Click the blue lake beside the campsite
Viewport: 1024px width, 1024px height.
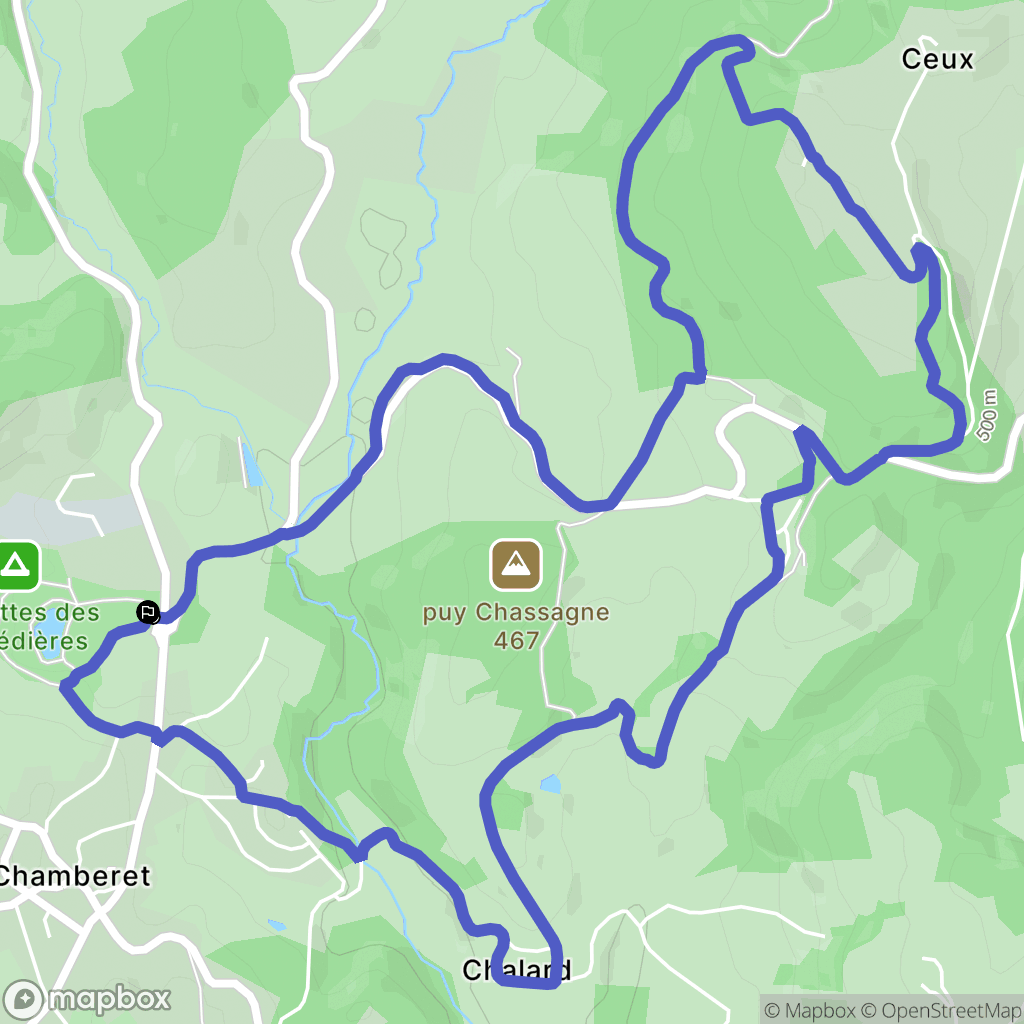click(49, 635)
